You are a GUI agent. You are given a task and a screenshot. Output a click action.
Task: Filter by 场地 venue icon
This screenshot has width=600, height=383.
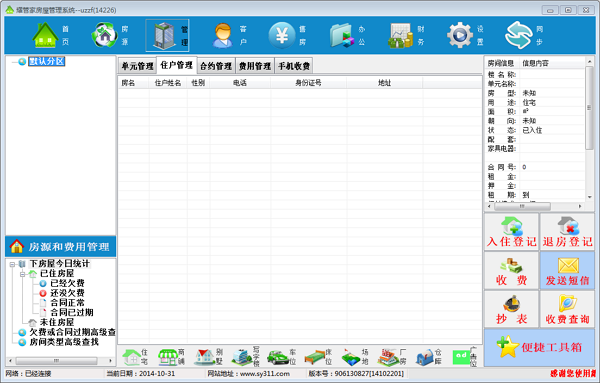click(x=355, y=357)
